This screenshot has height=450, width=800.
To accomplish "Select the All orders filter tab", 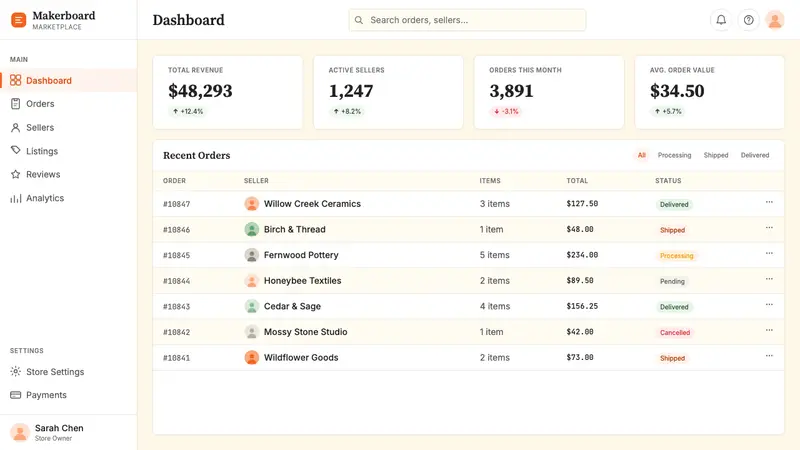I will pyautogui.click(x=641, y=155).
